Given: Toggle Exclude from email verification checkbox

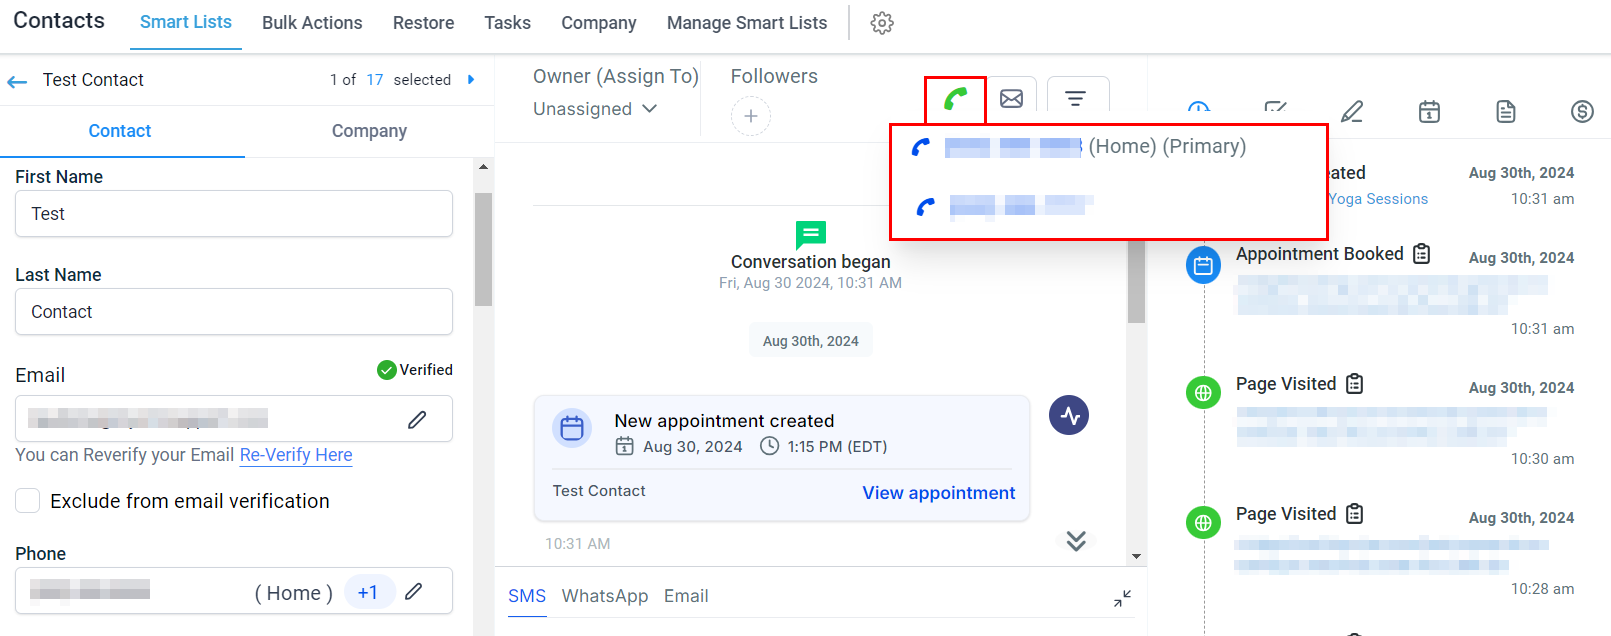Looking at the screenshot, I should tap(28, 501).
